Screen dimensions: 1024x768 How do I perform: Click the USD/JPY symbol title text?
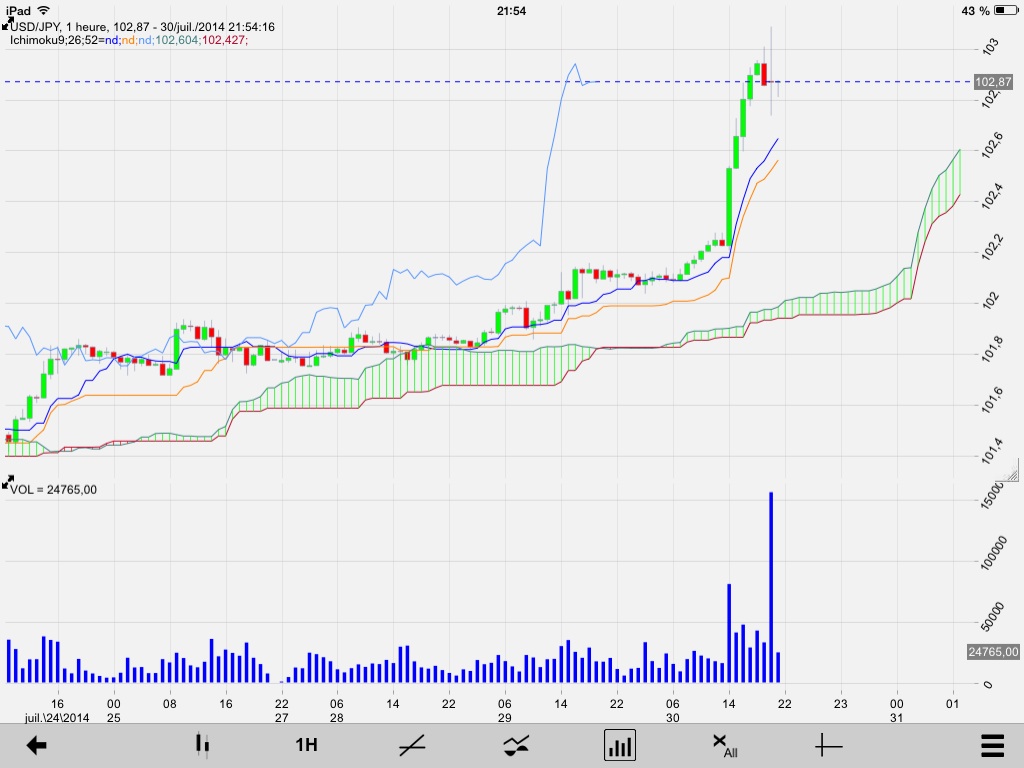(x=35, y=27)
